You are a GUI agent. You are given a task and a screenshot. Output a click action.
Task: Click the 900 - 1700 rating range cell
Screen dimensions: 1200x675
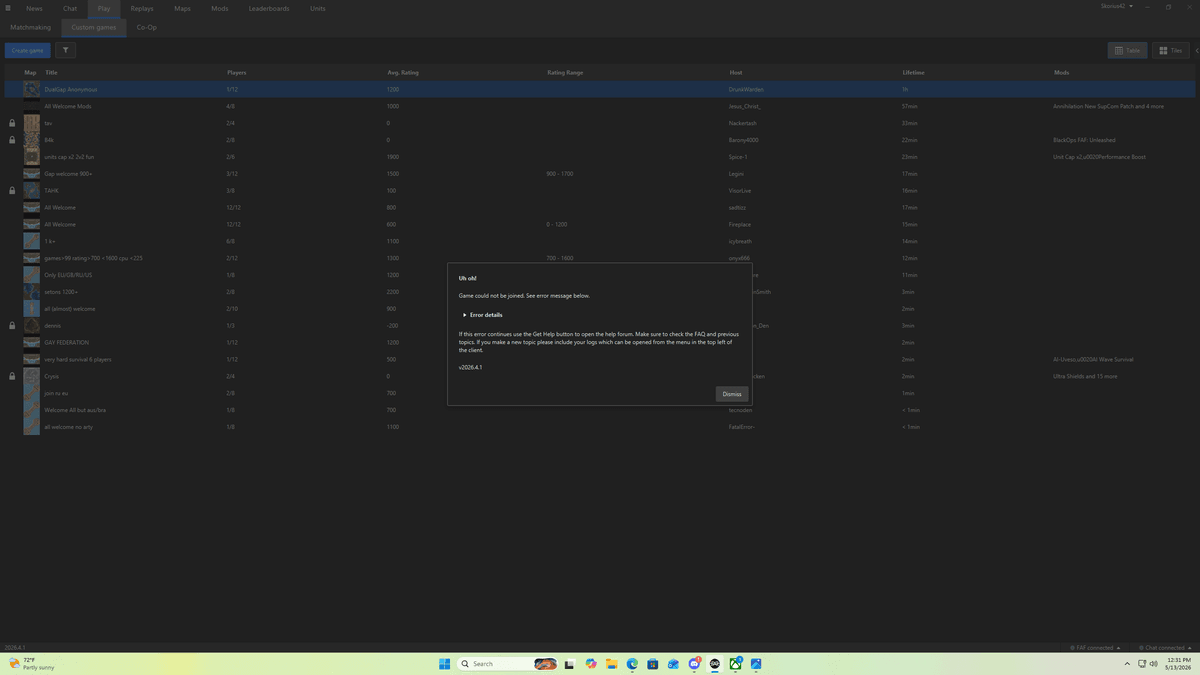tap(559, 174)
